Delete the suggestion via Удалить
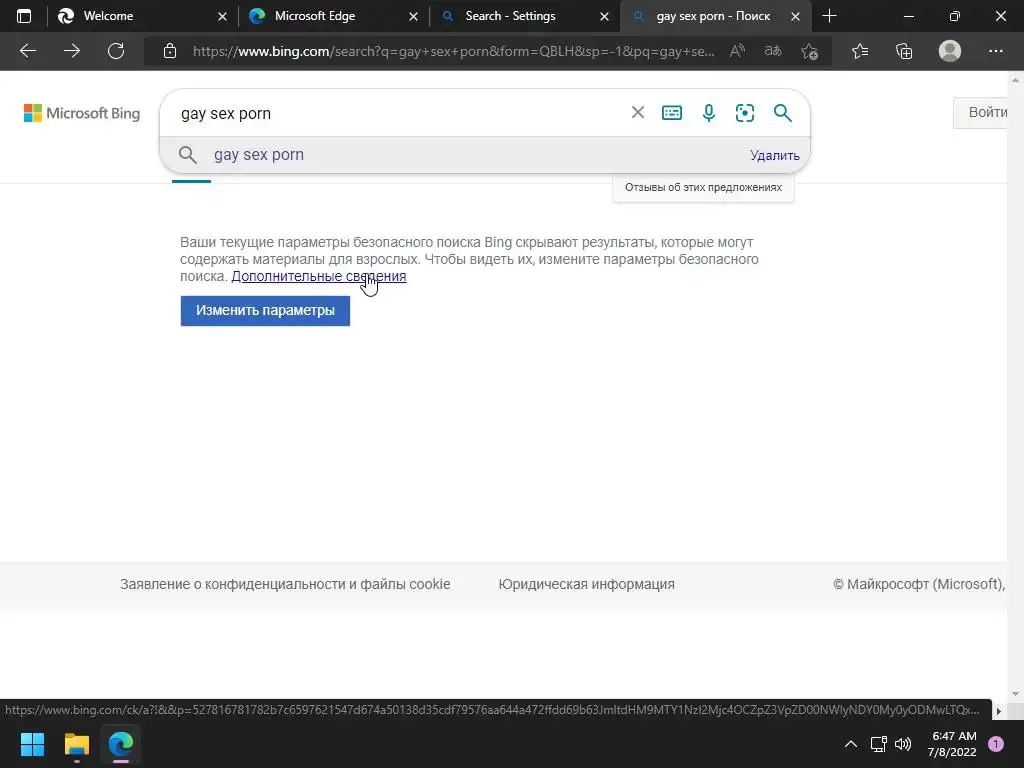 pos(775,155)
